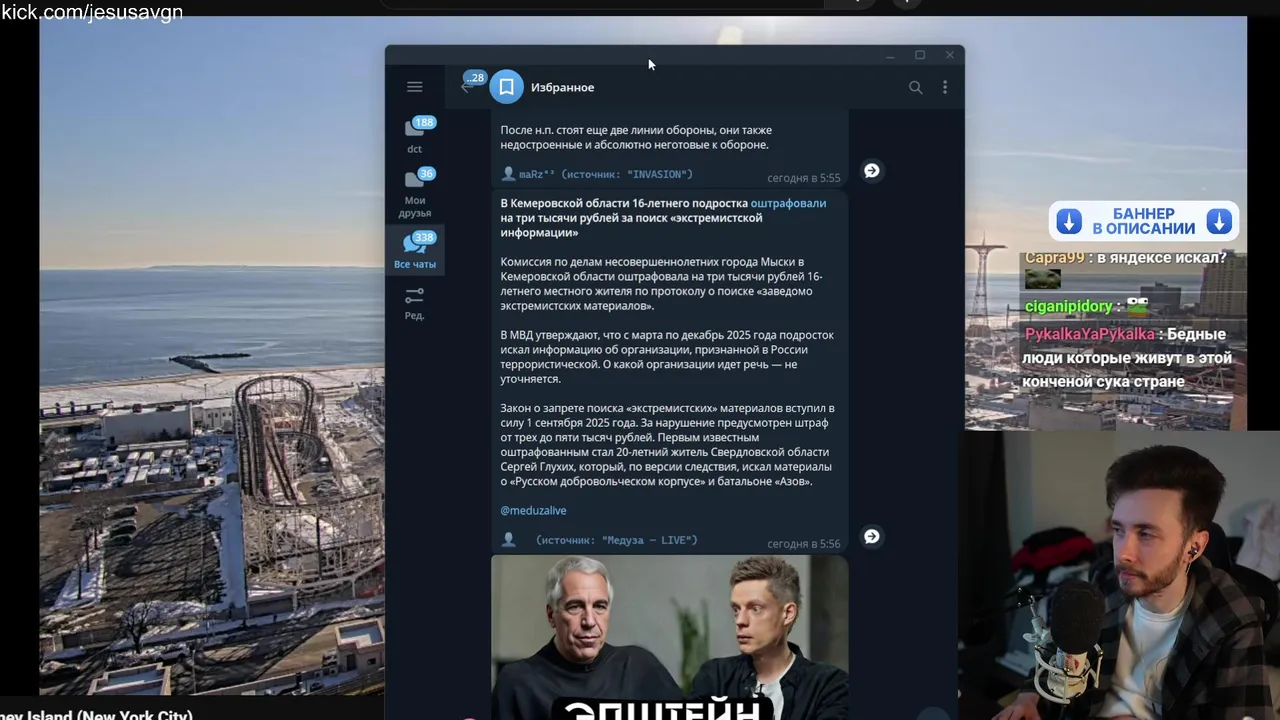
Task: Forward the Медуза LIVE post via its arrow
Action: pos(872,537)
